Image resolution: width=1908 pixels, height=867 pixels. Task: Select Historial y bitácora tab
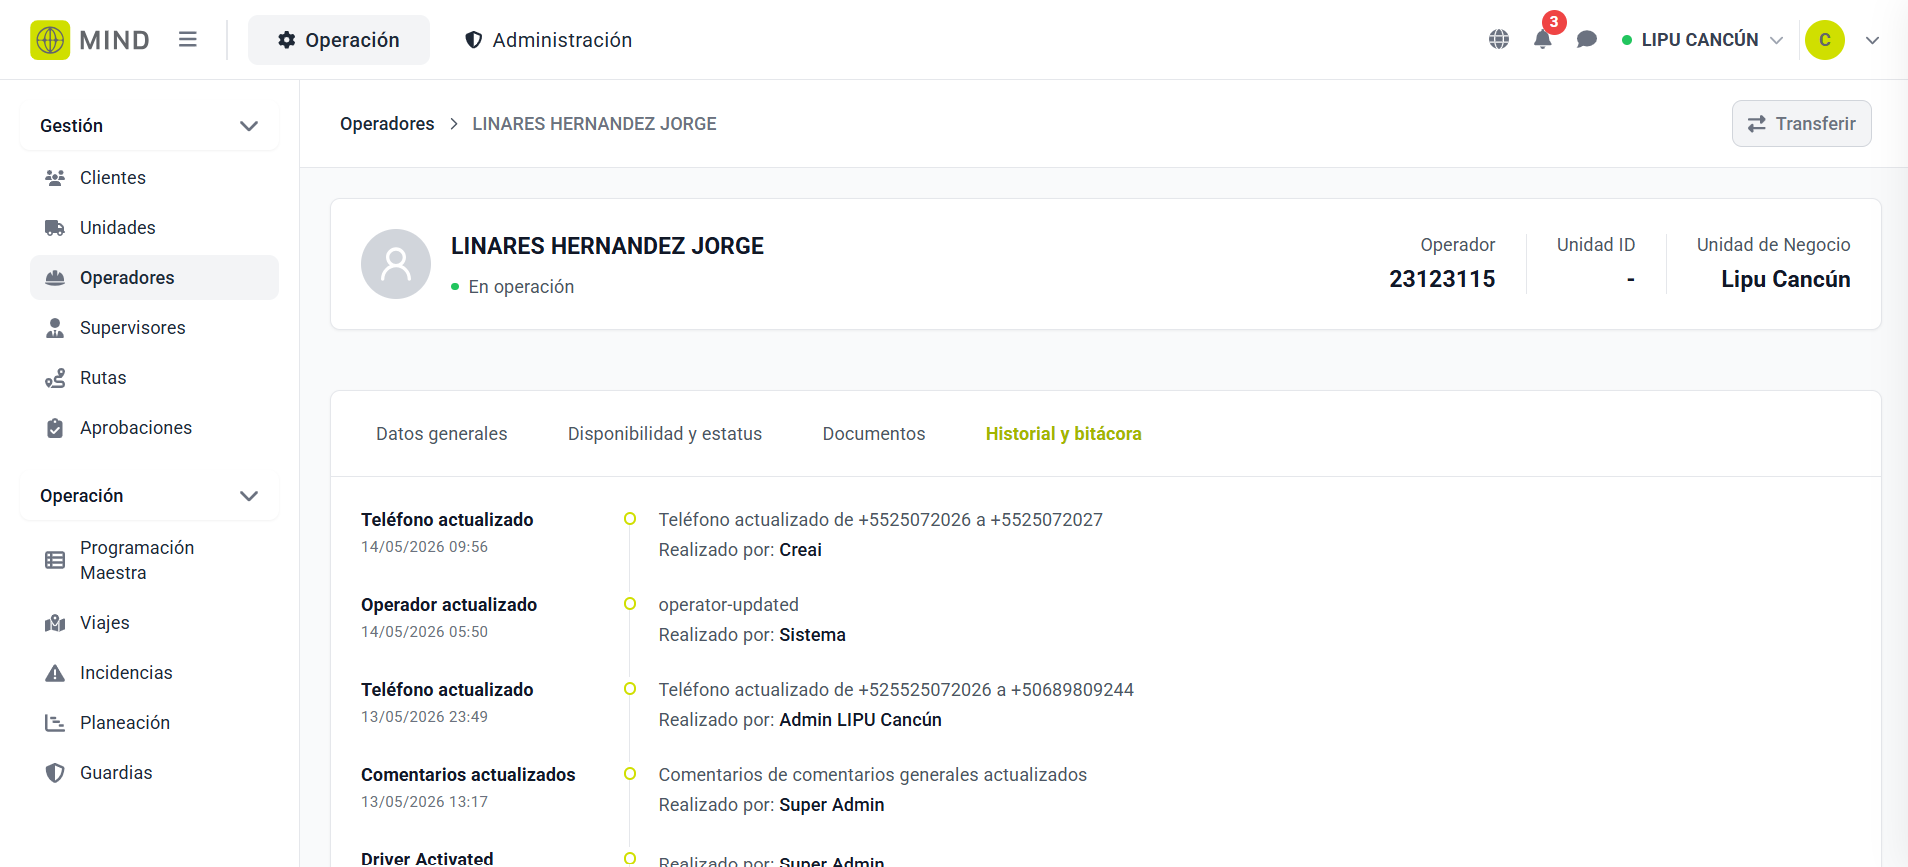[x=1064, y=434]
